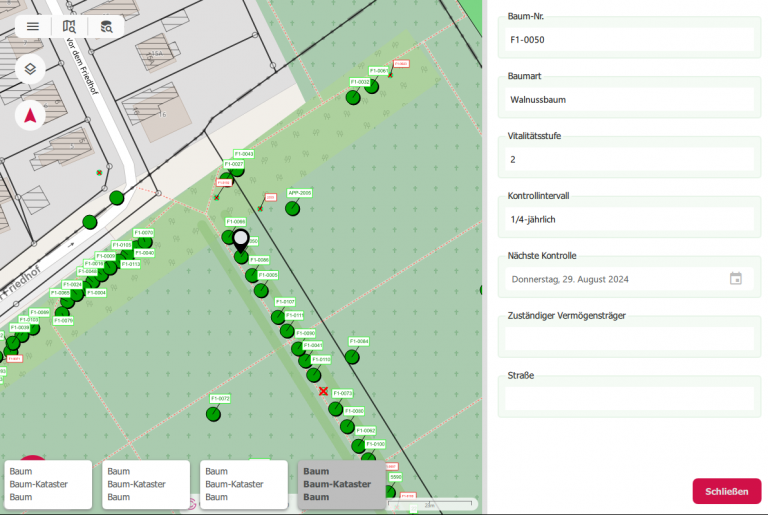Screen dimensions: 768x515
Task: Click the F1-0041 tree label
Action: click(x=313, y=345)
